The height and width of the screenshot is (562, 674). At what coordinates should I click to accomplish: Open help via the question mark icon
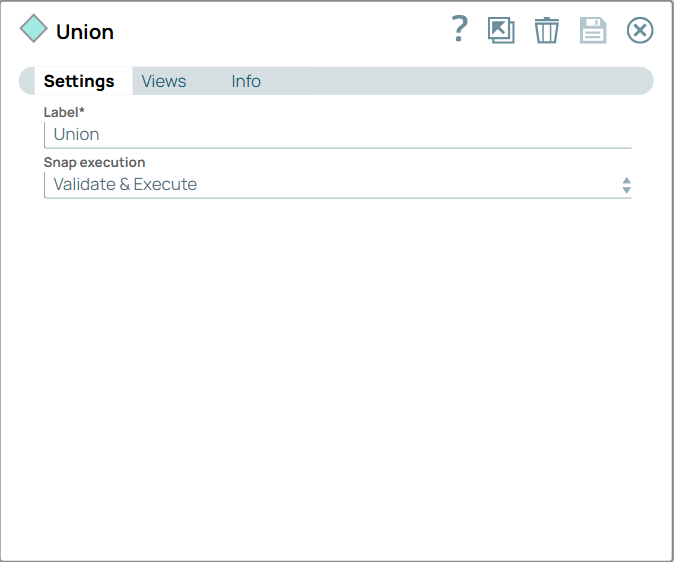[459, 30]
